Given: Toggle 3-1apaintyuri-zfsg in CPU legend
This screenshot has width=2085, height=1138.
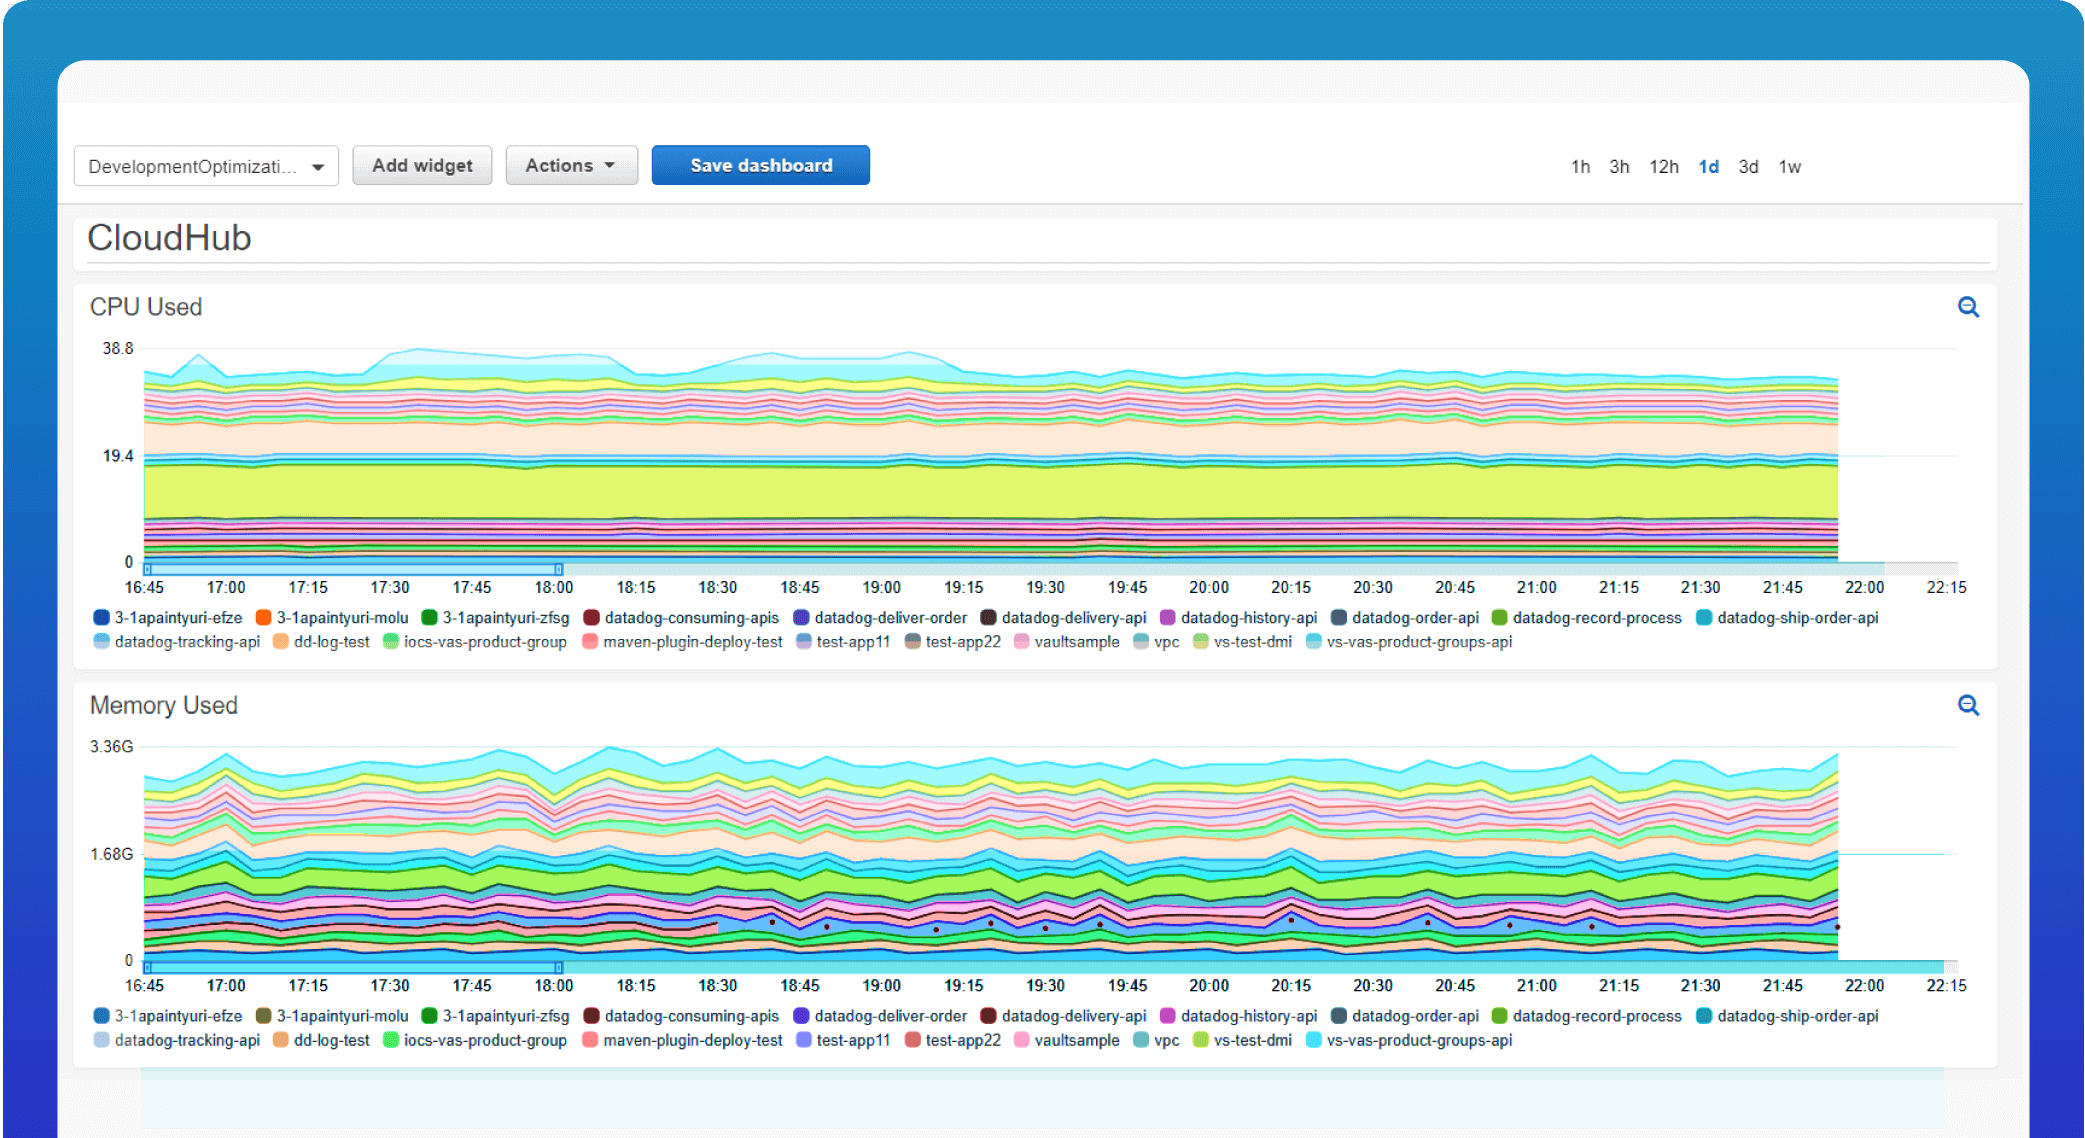Looking at the screenshot, I should pyautogui.click(x=496, y=618).
